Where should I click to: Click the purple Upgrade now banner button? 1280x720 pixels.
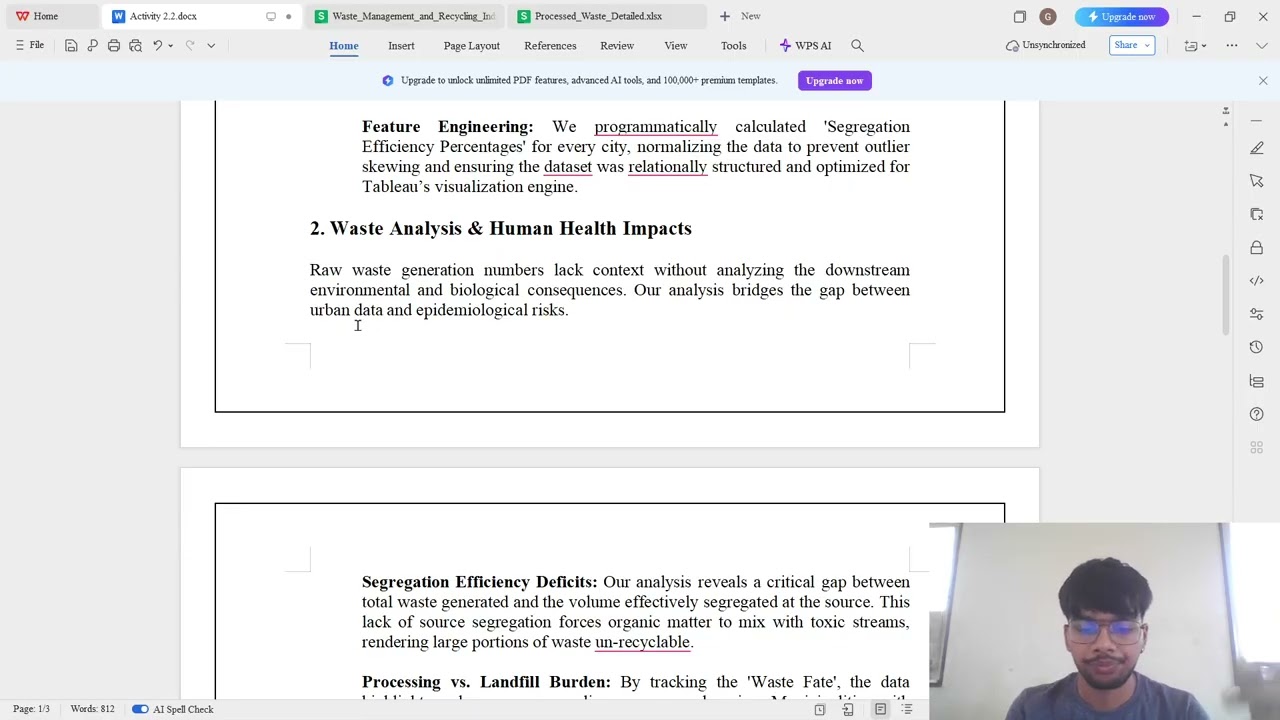tap(834, 80)
